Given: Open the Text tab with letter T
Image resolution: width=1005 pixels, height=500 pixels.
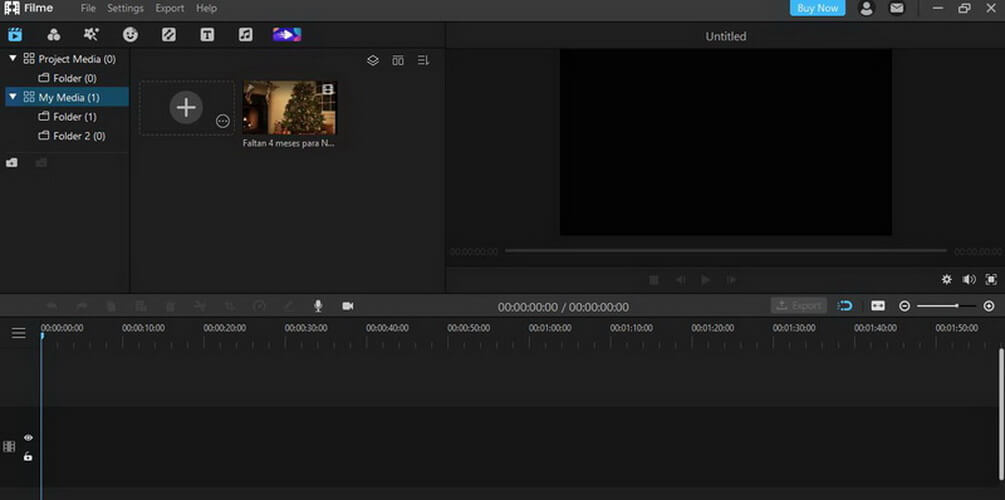Looking at the screenshot, I should 207,35.
